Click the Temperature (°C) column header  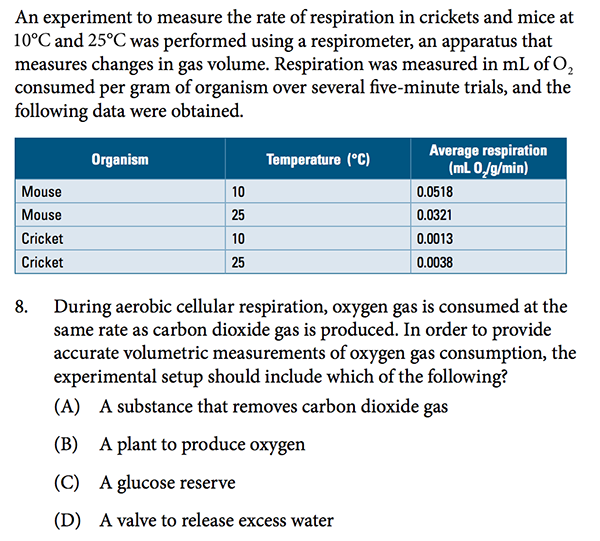tap(318, 159)
